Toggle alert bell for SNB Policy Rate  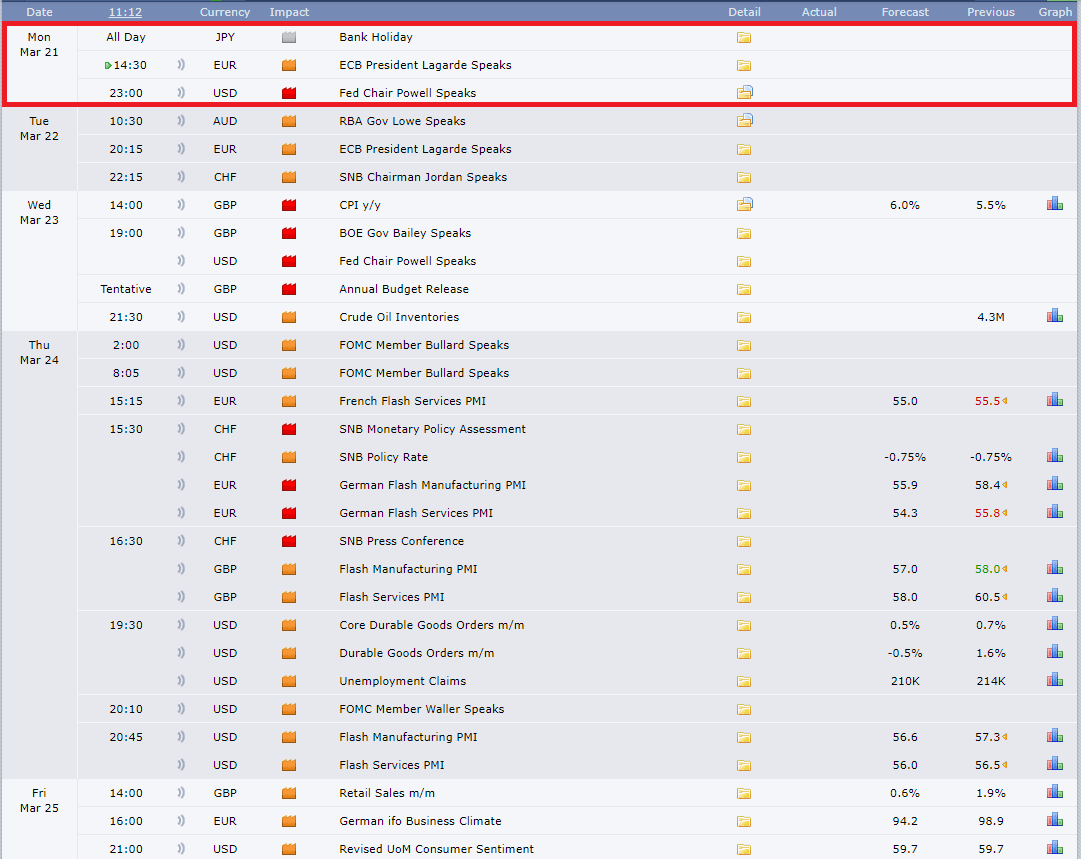click(181, 457)
